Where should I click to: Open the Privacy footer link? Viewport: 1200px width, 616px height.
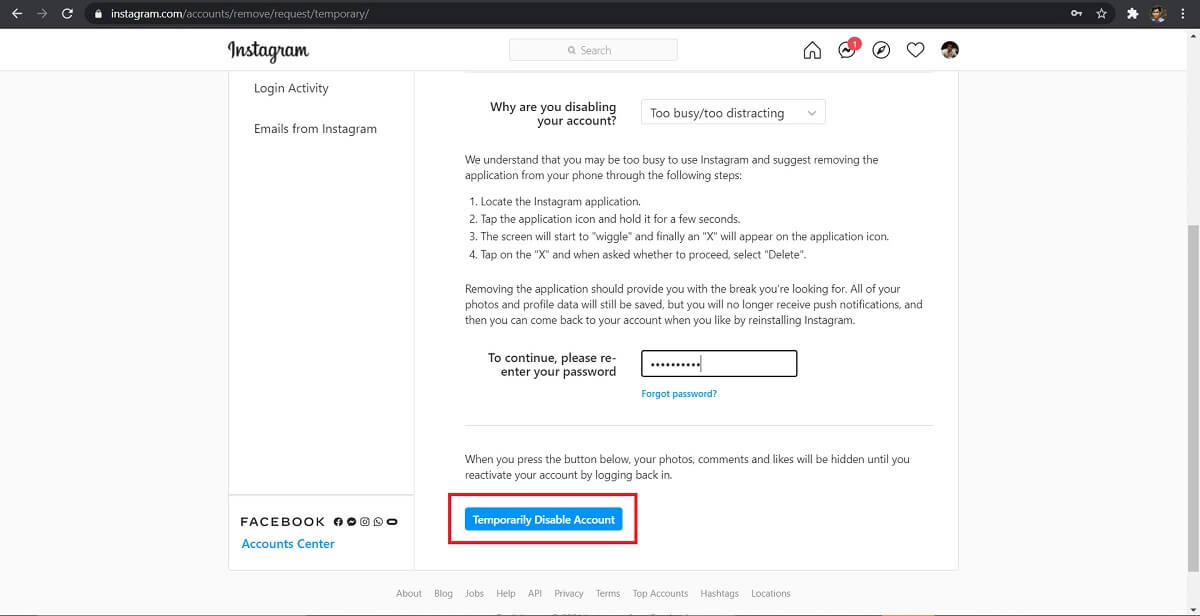568,593
